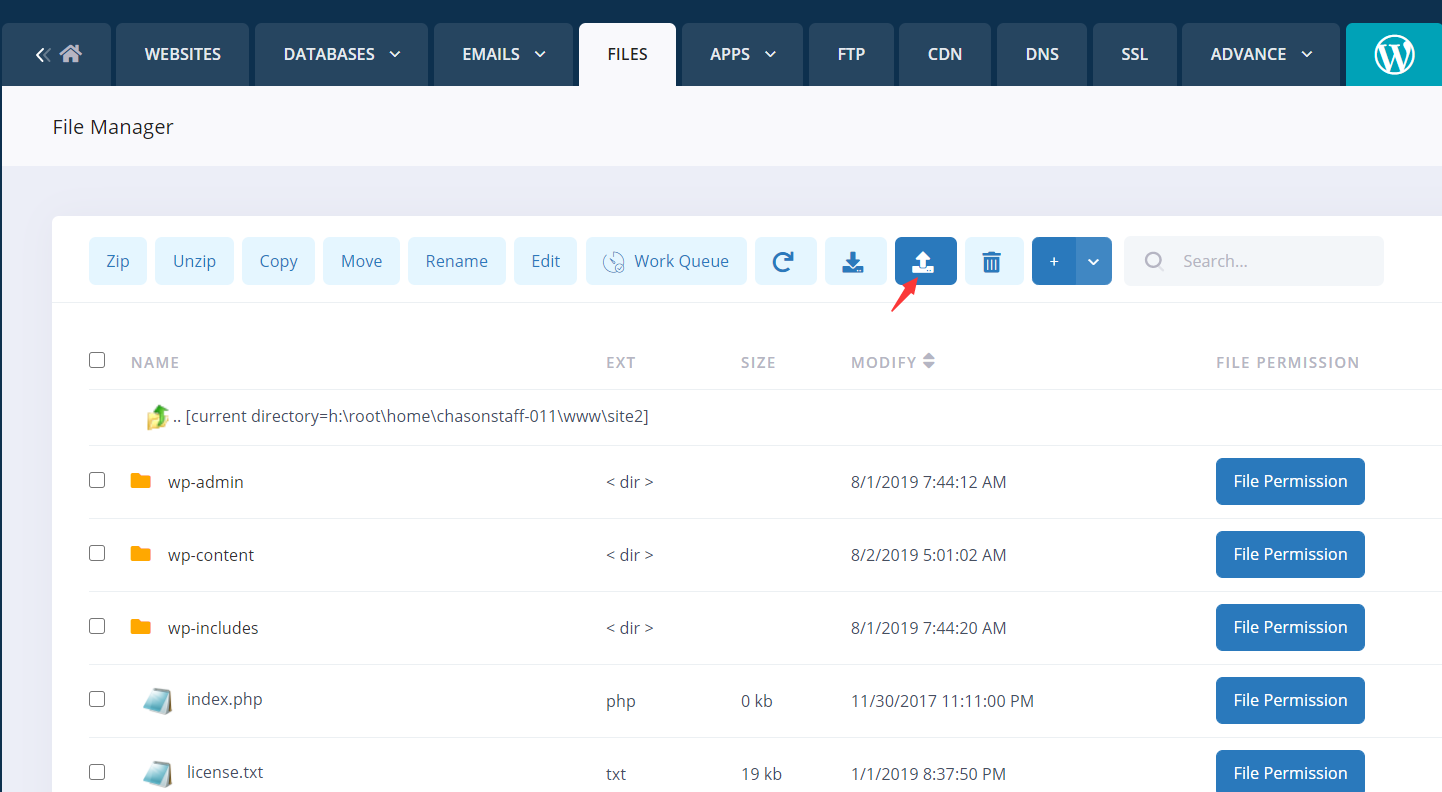Screen dimensions: 1442x792
Task: Click the trash icon to delete files
Action: 994,261
